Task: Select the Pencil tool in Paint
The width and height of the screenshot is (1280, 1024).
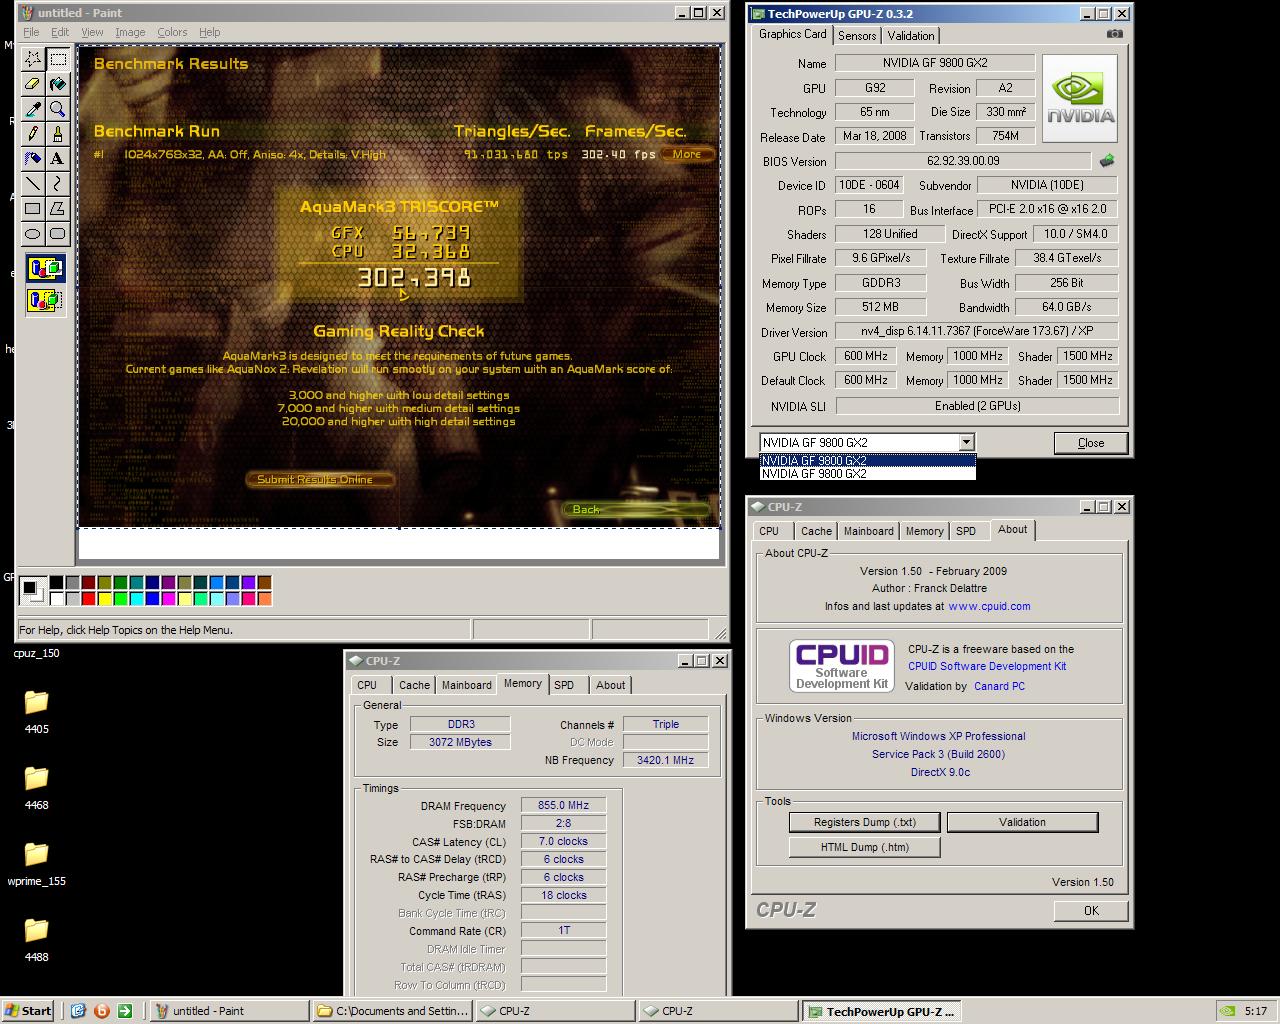Action: 33,134
